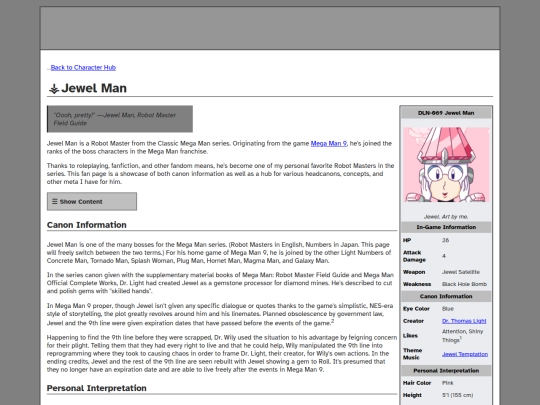Screen dimensions: 540x405
Task: Click footnote 1 superscript after Shiny Things
Action: pos(461,338)
